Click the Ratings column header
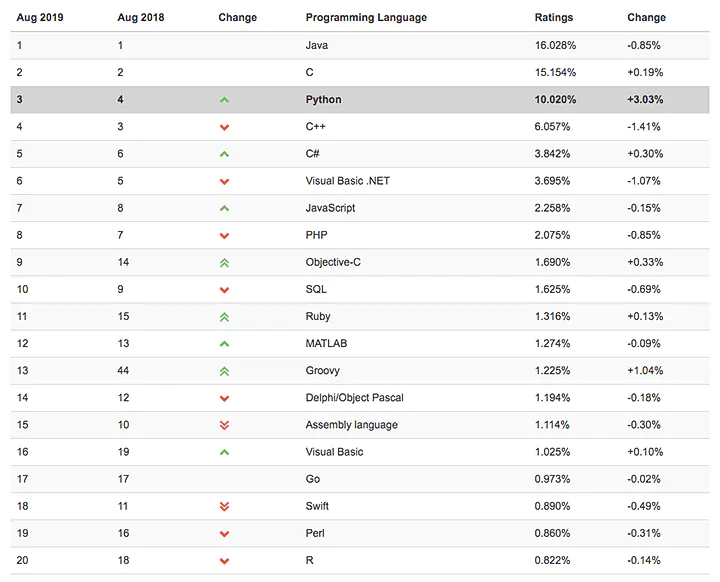 click(x=554, y=18)
